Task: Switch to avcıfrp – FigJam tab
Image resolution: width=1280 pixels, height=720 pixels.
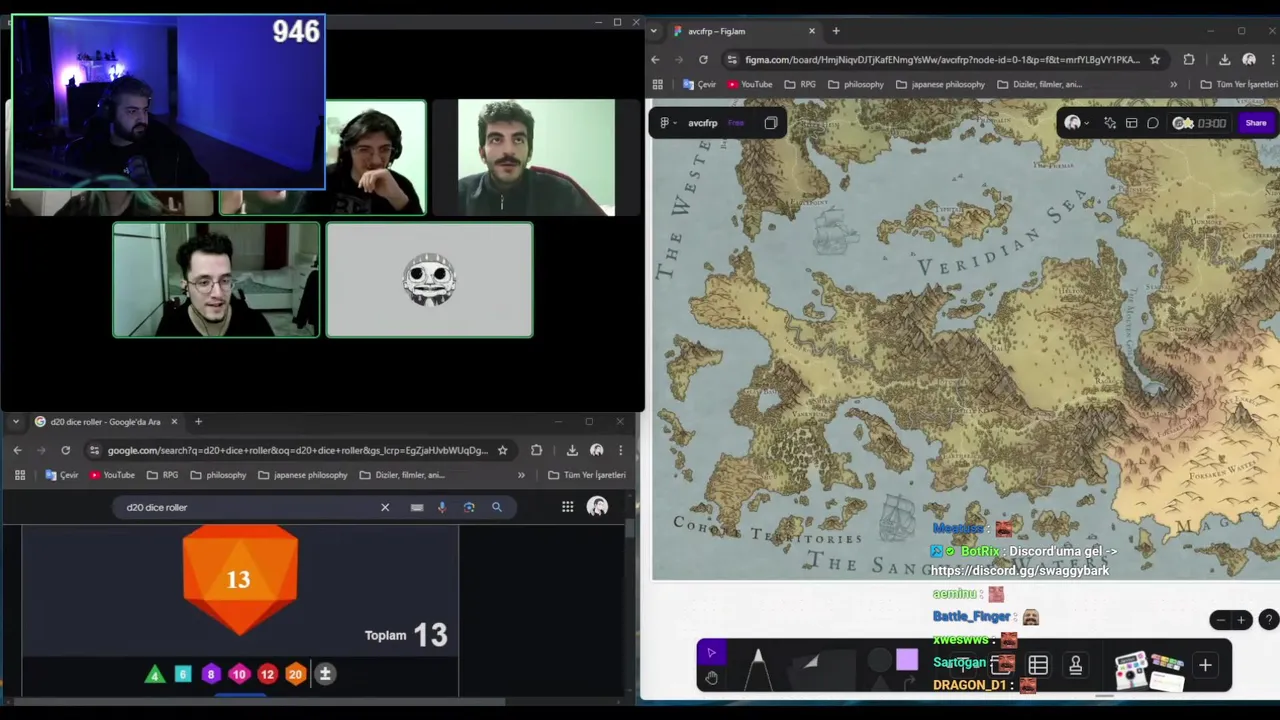Action: pyautogui.click(x=743, y=31)
